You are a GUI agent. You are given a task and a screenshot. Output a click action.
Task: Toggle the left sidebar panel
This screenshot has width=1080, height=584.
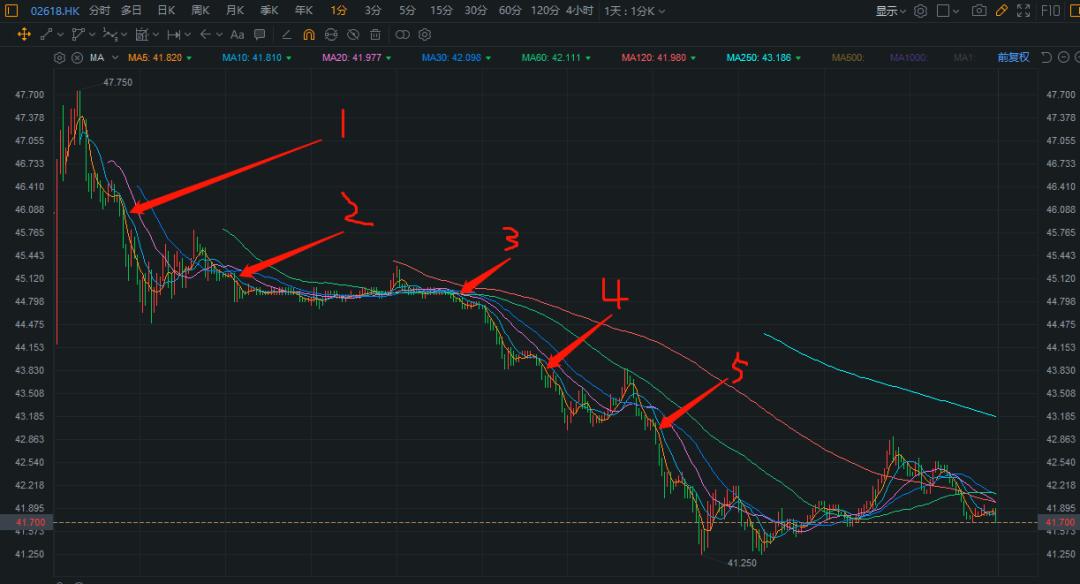tap(12, 10)
